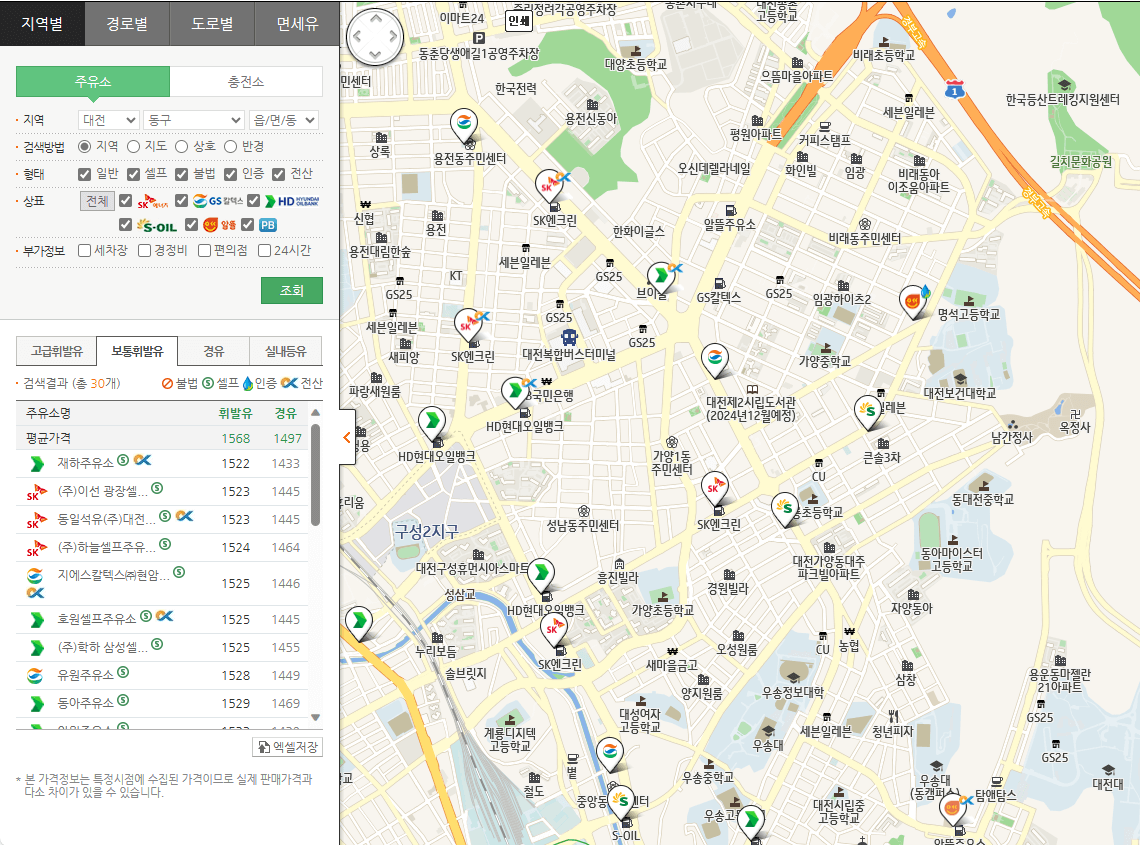Click the orange 알뜰 marker near 명석고등학교
This screenshot has width=1140, height=845.
pos(912,301)
